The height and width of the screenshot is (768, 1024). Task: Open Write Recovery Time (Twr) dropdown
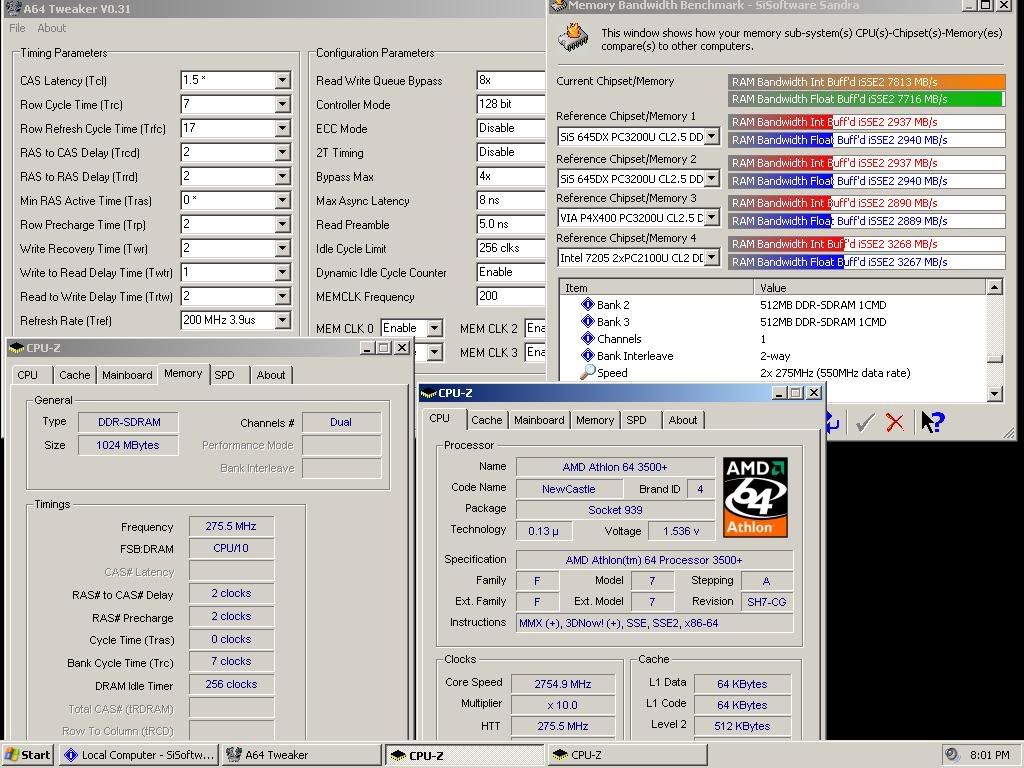point(282,248)
